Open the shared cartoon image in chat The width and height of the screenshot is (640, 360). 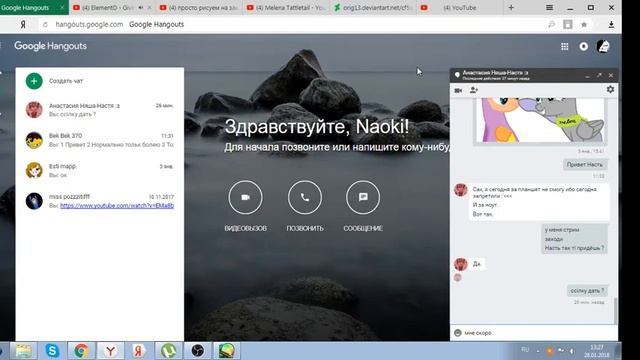point(540,120)
